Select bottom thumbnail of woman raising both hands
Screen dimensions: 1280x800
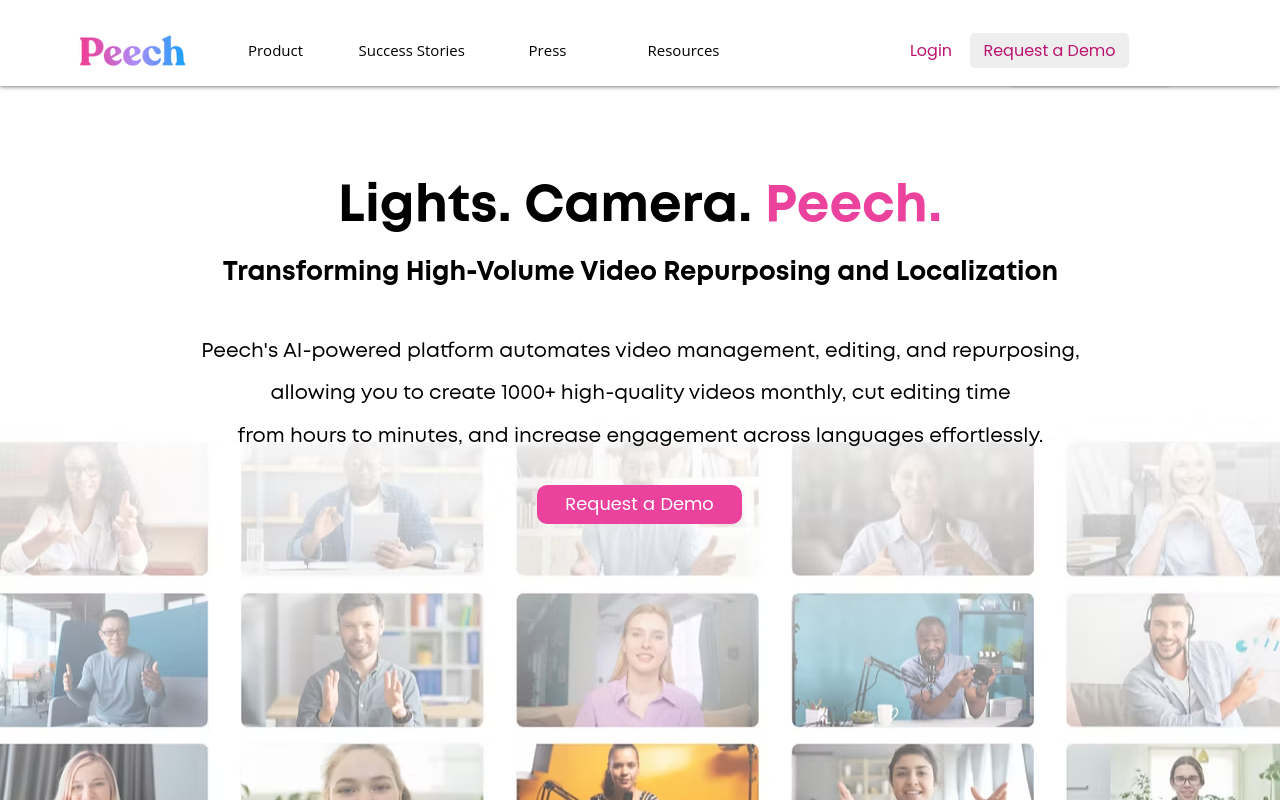click(913, 772)
